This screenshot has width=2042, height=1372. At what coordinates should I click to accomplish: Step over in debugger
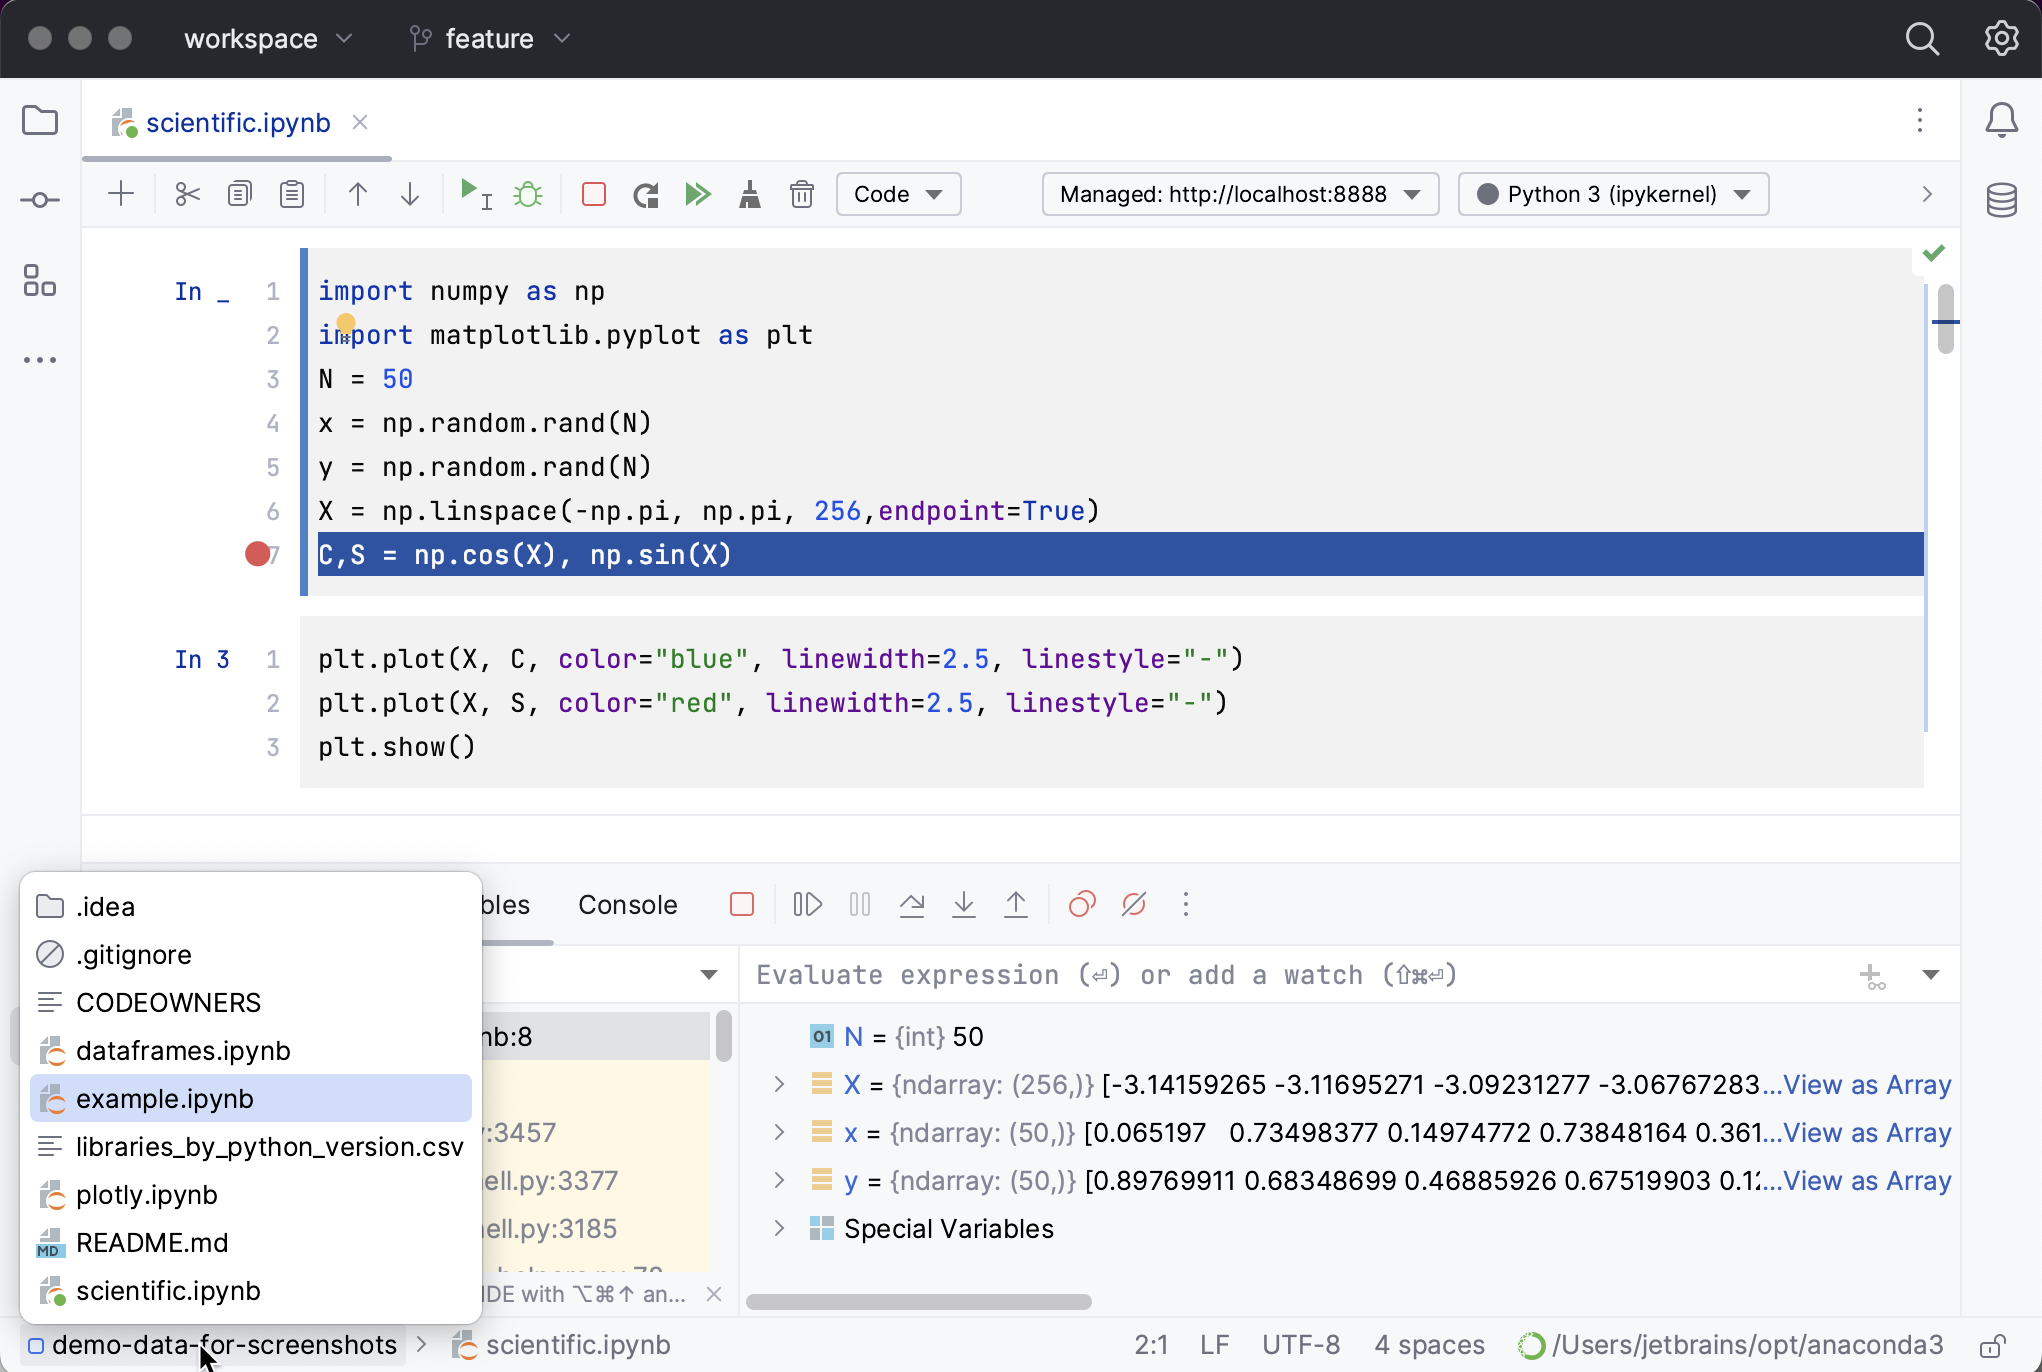click(912, 905)
